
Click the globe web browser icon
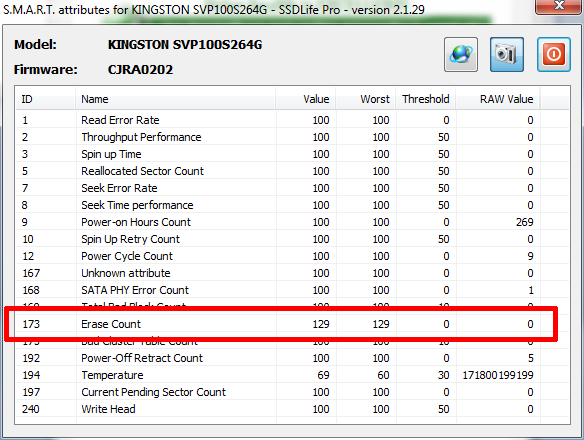[x=461, y=54]
